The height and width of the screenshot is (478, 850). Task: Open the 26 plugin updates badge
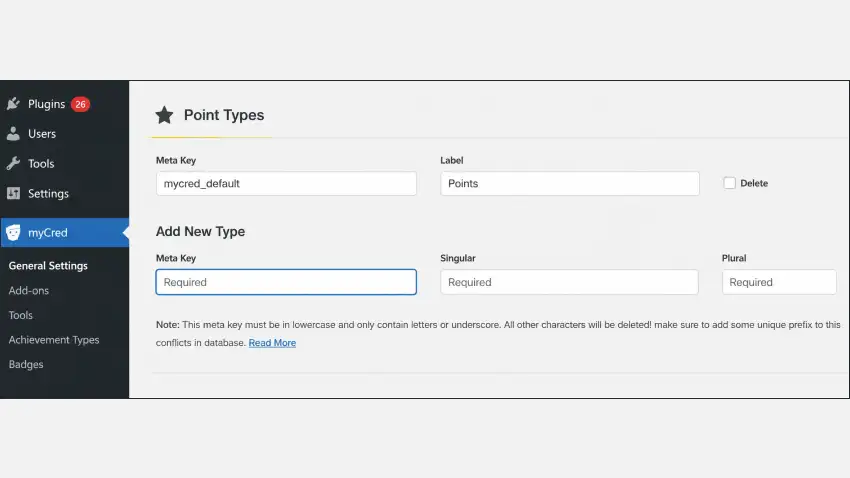pos(80,104)
